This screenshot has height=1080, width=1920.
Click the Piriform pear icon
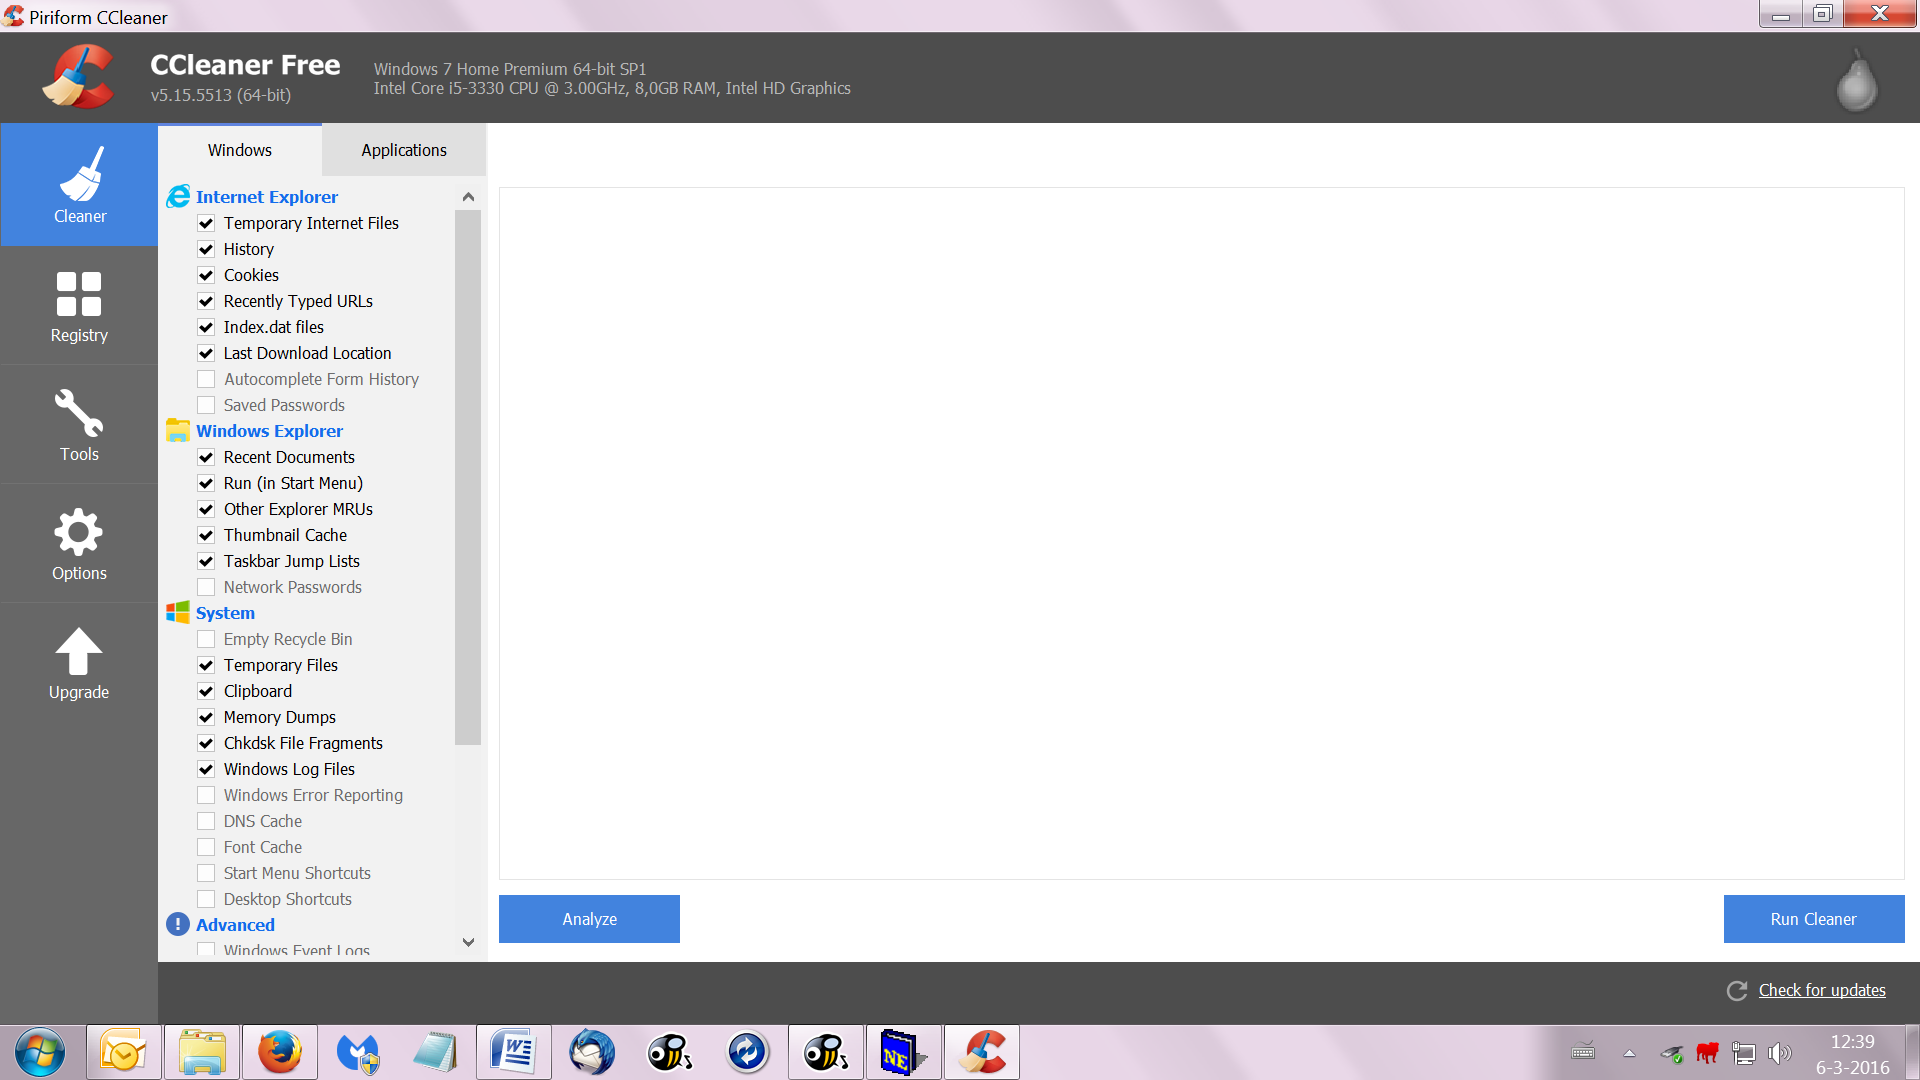(1857, 80)
